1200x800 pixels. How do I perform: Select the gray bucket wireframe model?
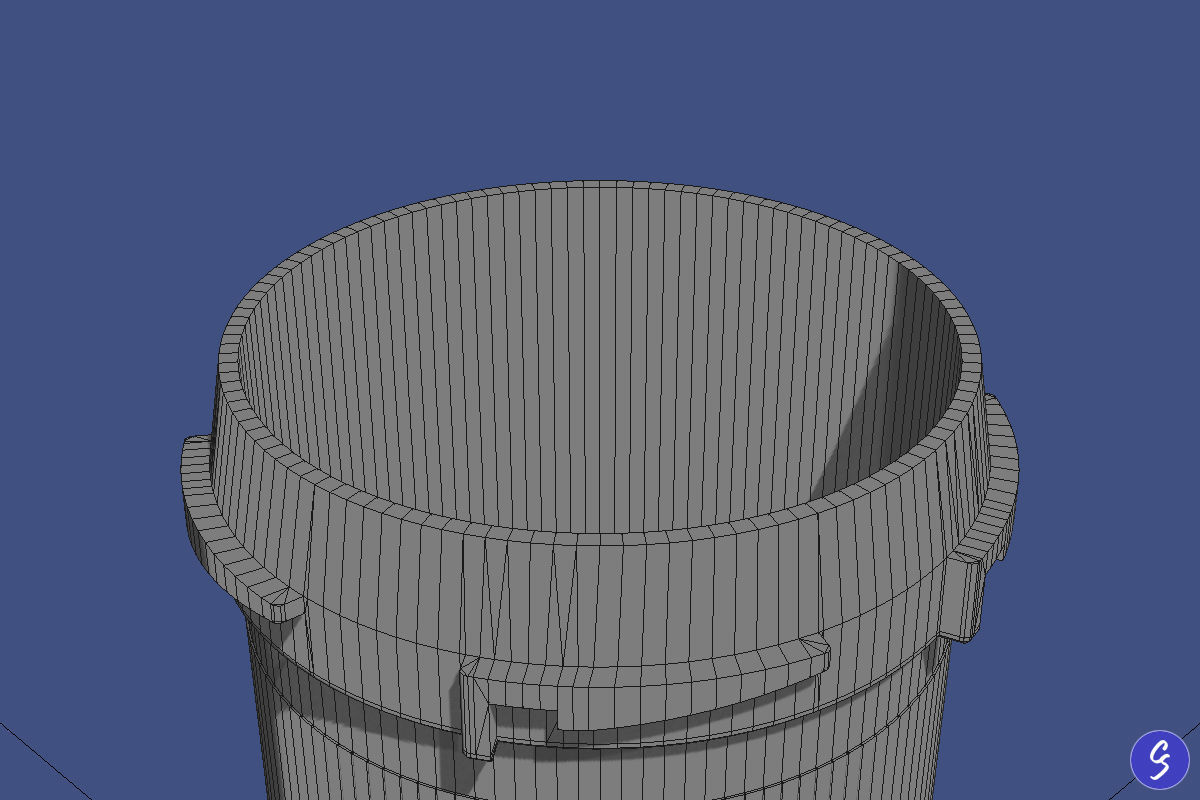(600, 490)
